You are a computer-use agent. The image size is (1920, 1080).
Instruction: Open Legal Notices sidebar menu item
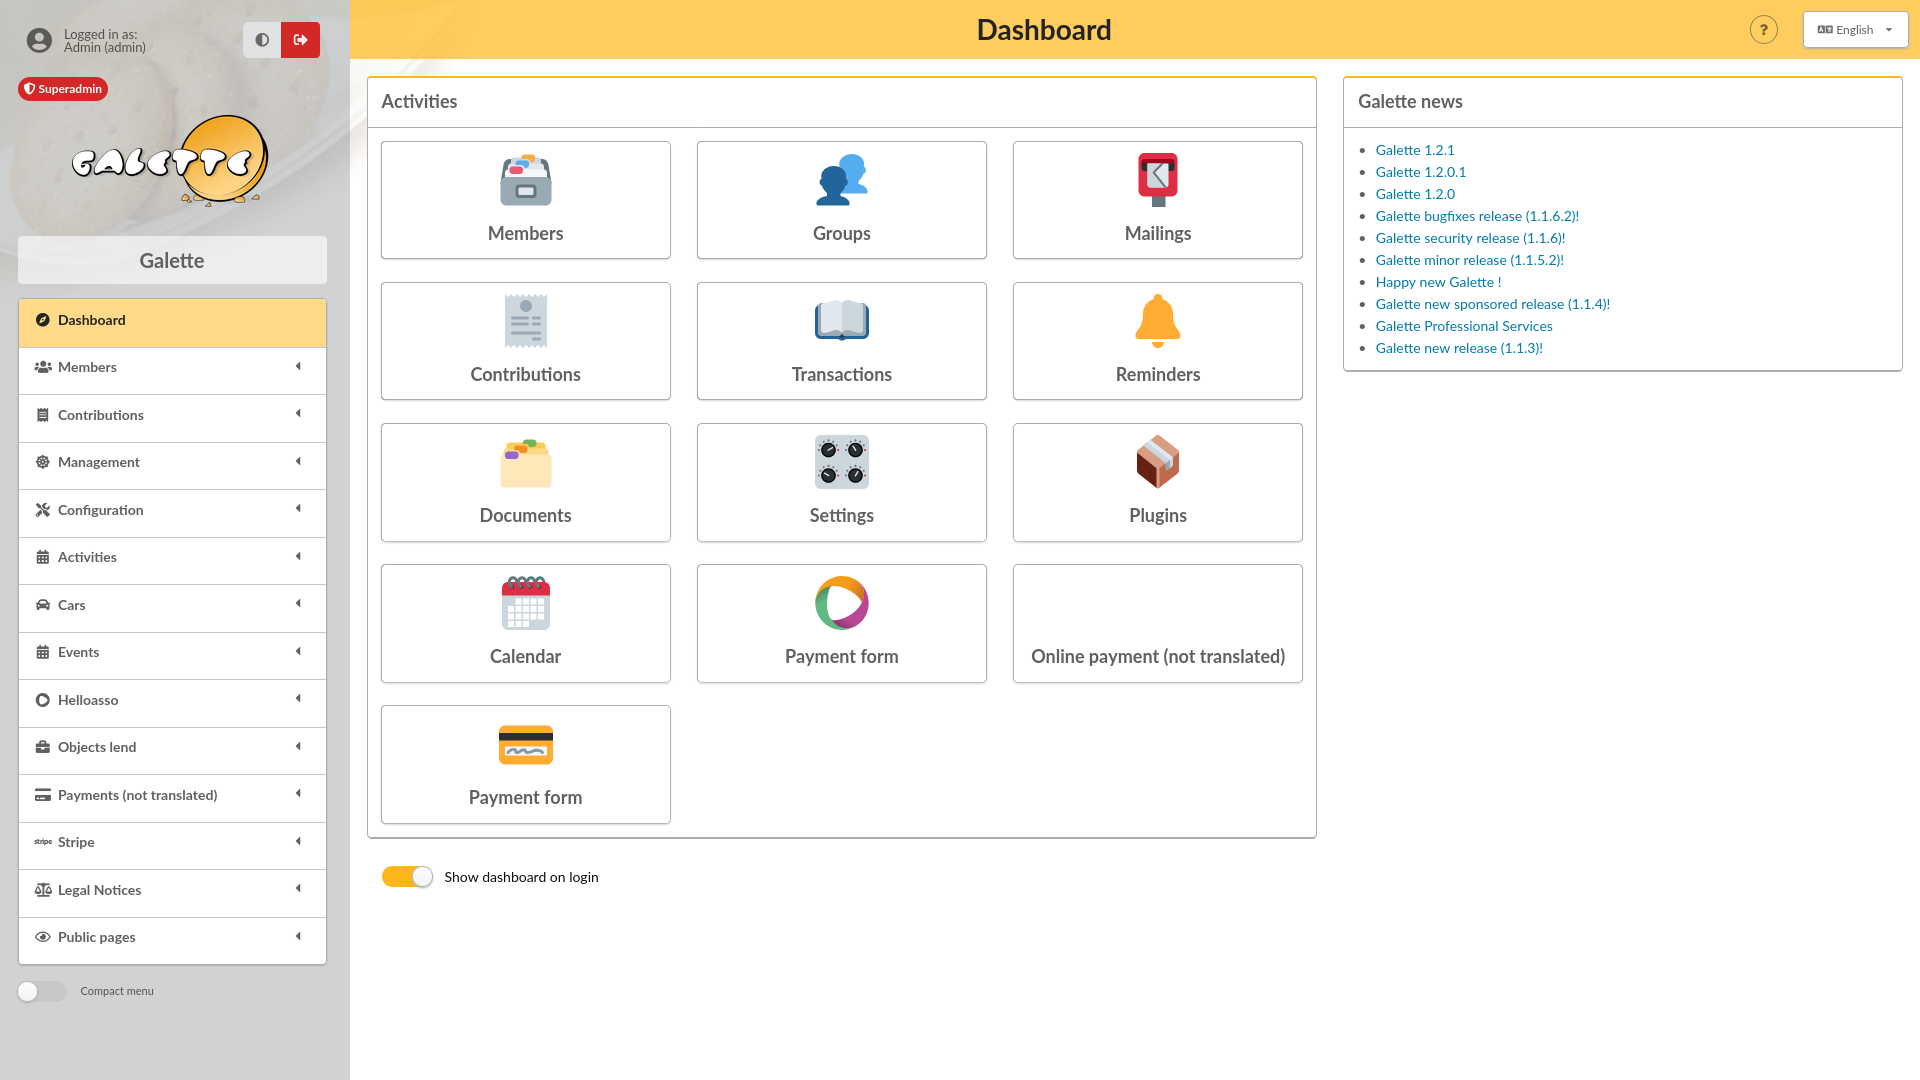172,892
